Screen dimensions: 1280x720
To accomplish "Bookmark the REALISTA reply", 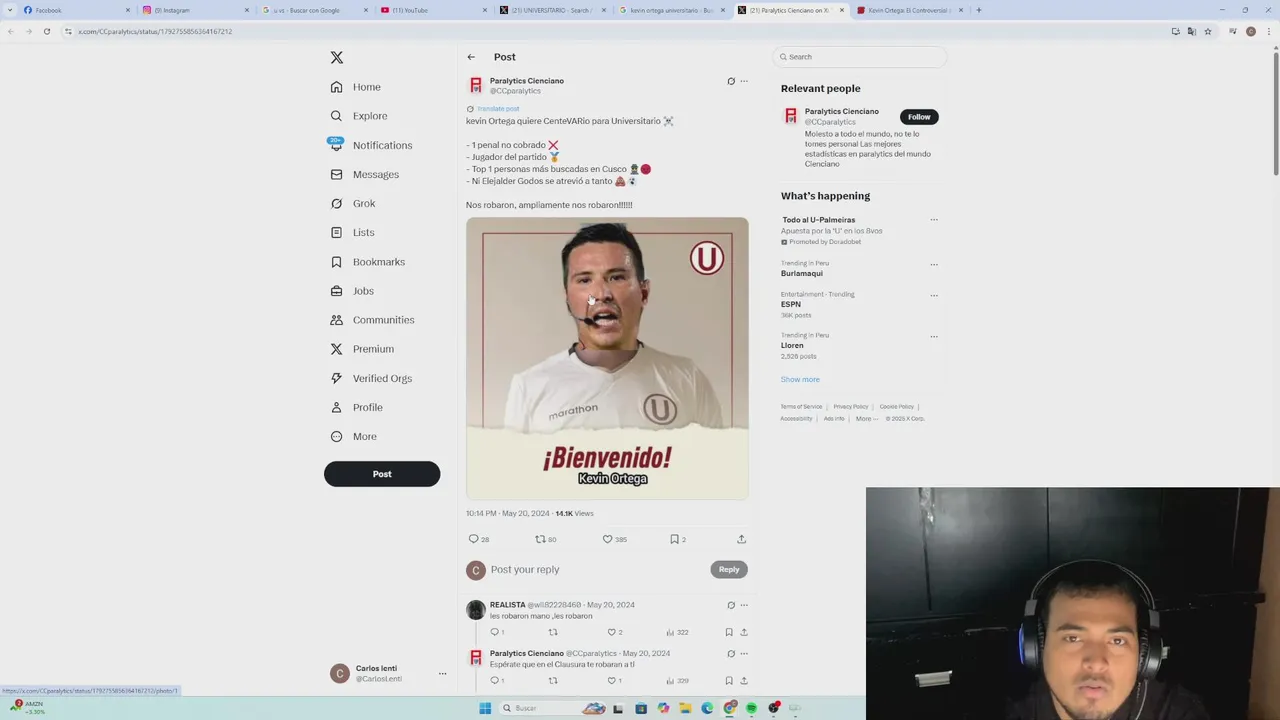I will click(729, 632).
